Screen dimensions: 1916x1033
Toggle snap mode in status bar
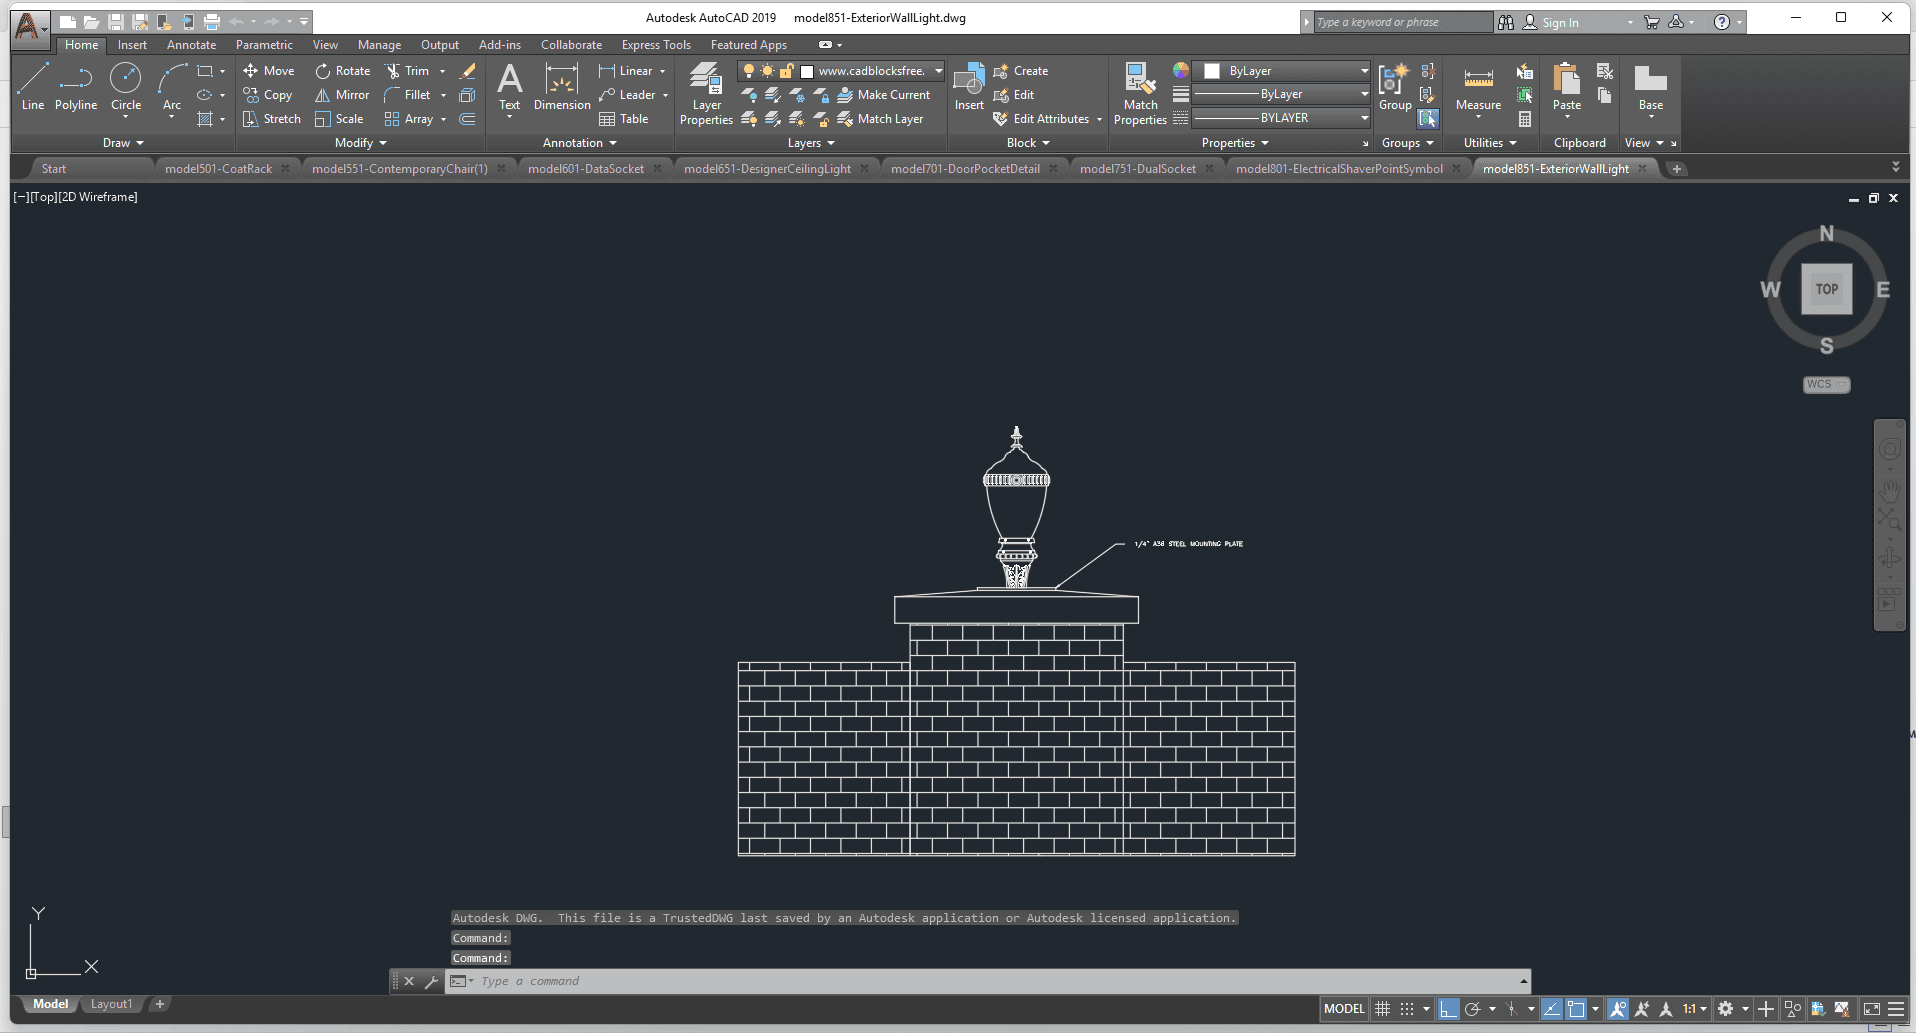tap(1407, 1009)
